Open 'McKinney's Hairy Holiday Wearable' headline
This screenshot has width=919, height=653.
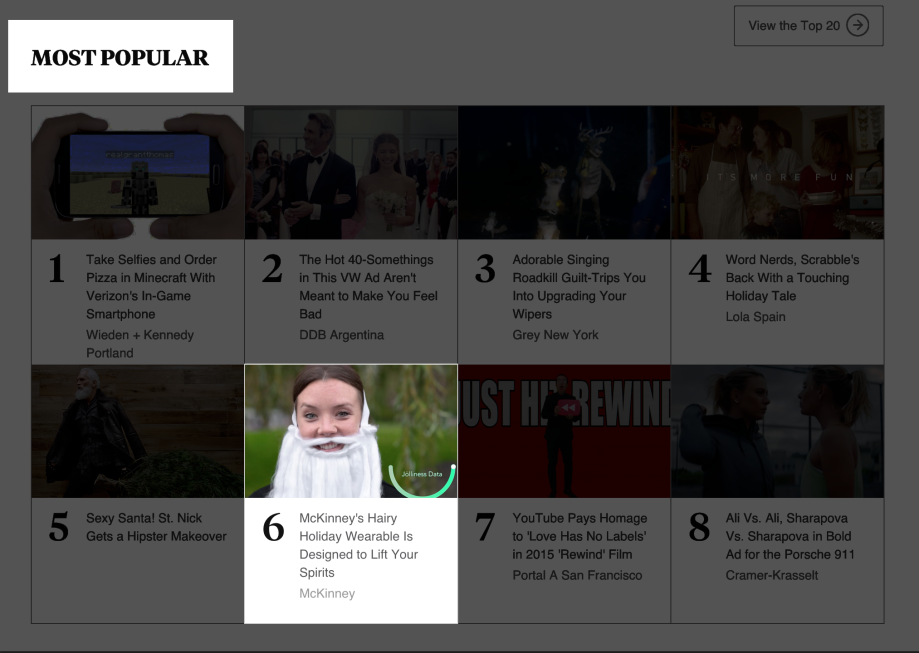[358, 545]
